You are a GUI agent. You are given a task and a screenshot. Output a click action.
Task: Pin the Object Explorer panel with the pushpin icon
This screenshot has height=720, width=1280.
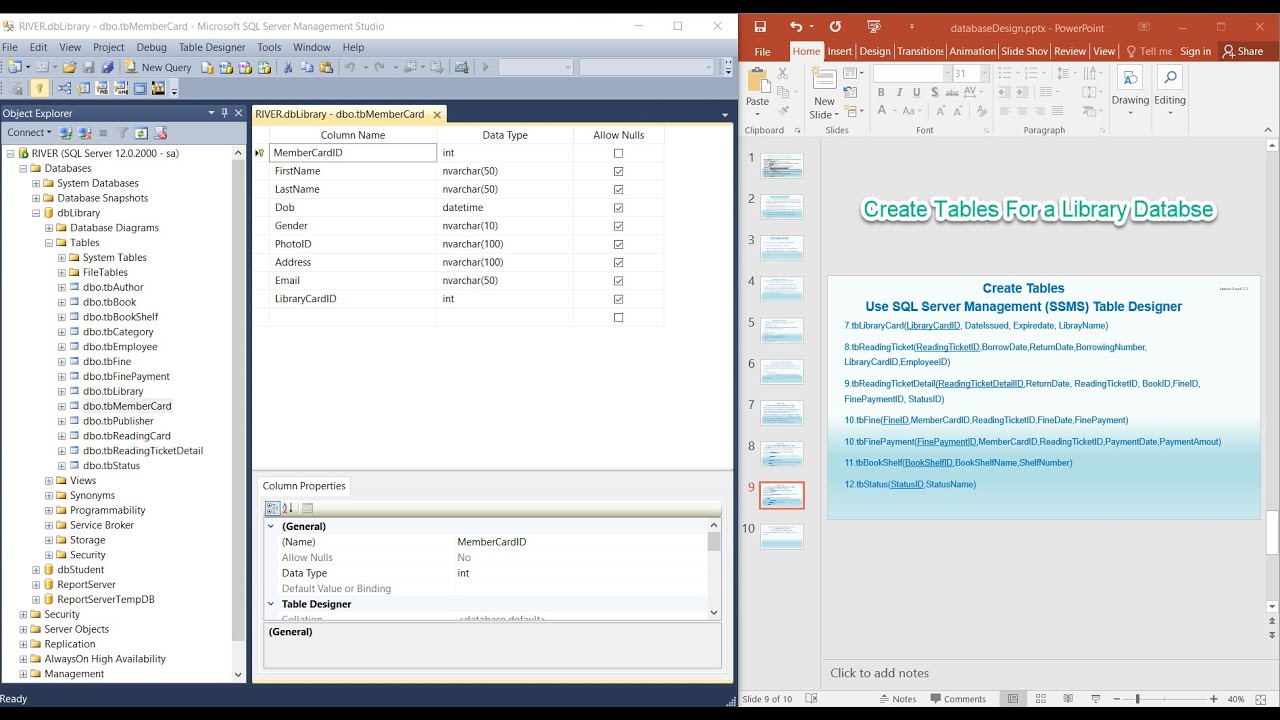click(224, 113)
